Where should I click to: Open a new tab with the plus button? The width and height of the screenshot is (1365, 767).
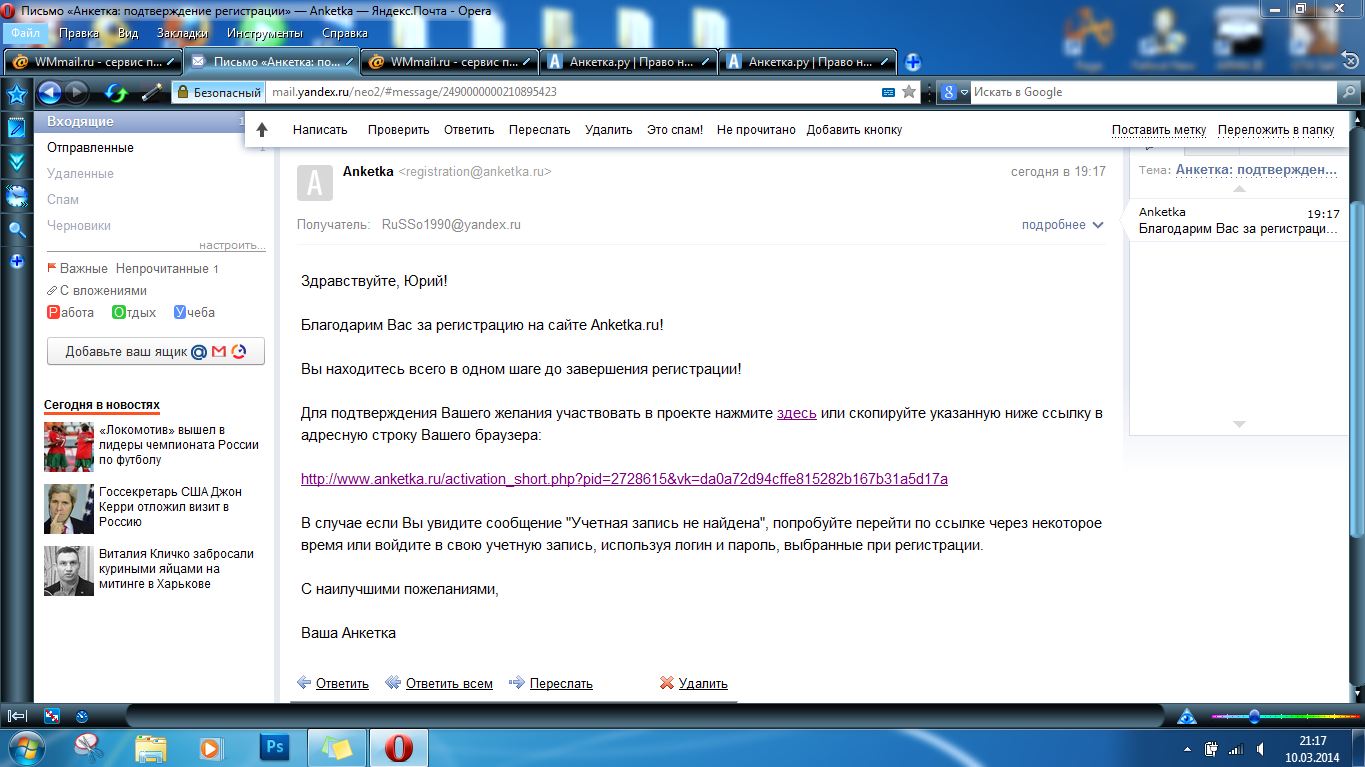913,62
